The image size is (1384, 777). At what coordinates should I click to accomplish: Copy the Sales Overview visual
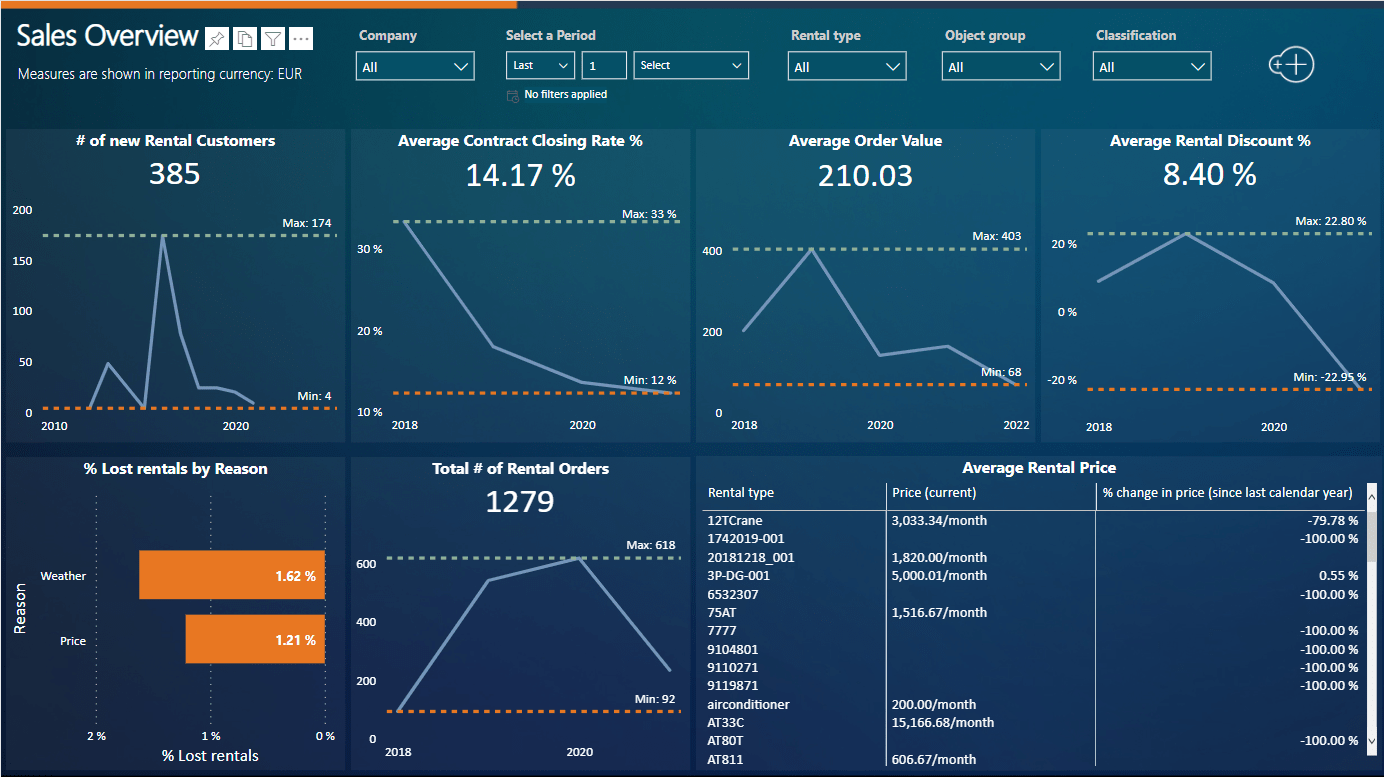[244, 39]
